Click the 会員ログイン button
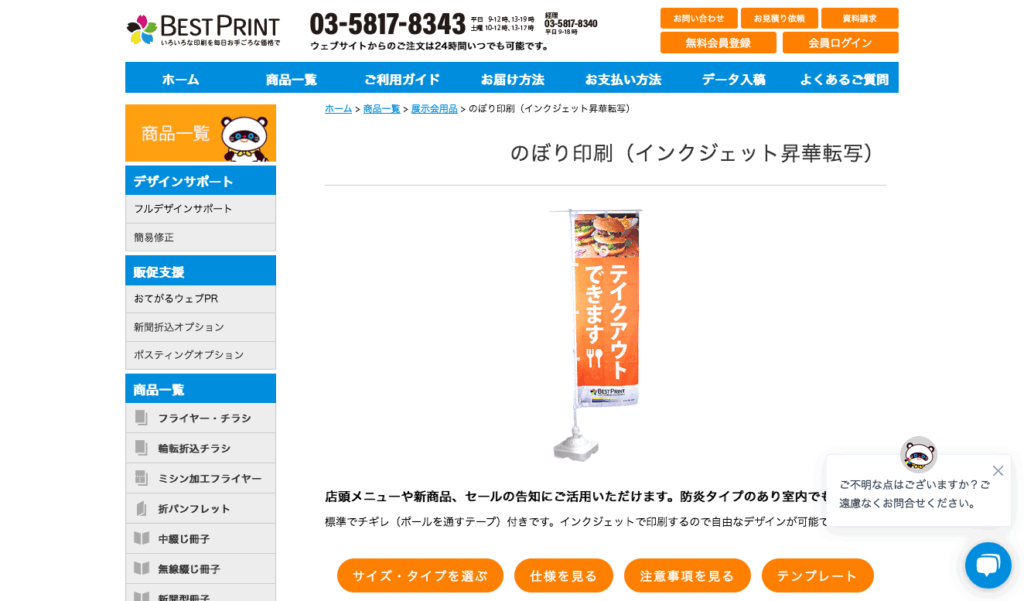The image size is (1024, 601). point(840,43)
